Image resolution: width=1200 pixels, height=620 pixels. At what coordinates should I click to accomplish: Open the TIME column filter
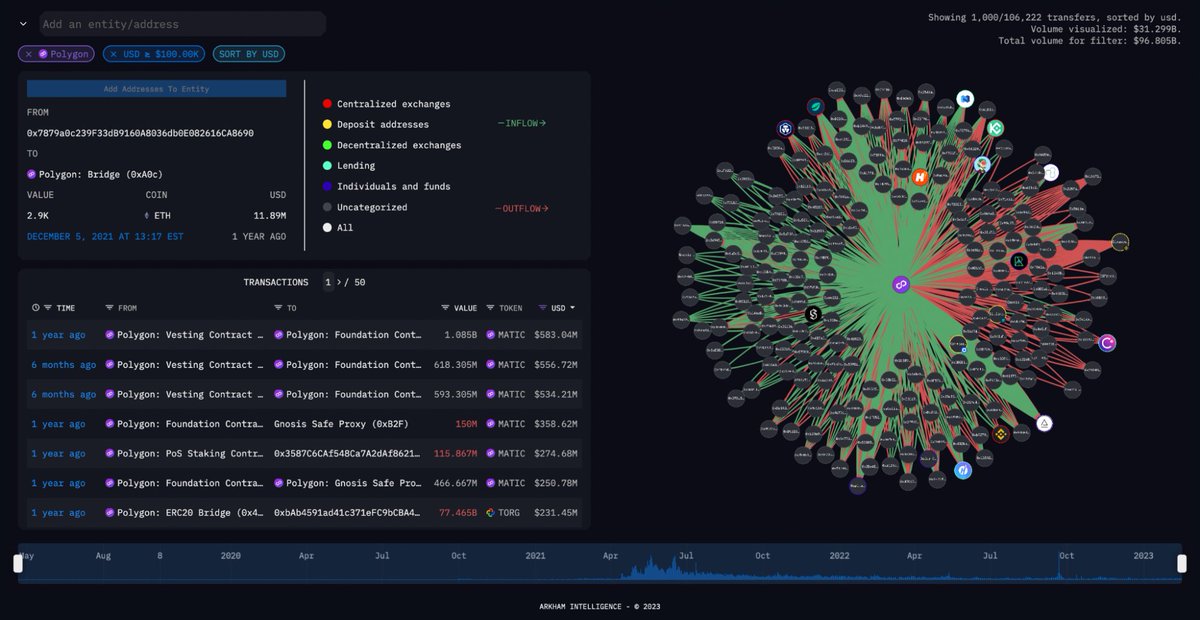click(x=48, y=308)
